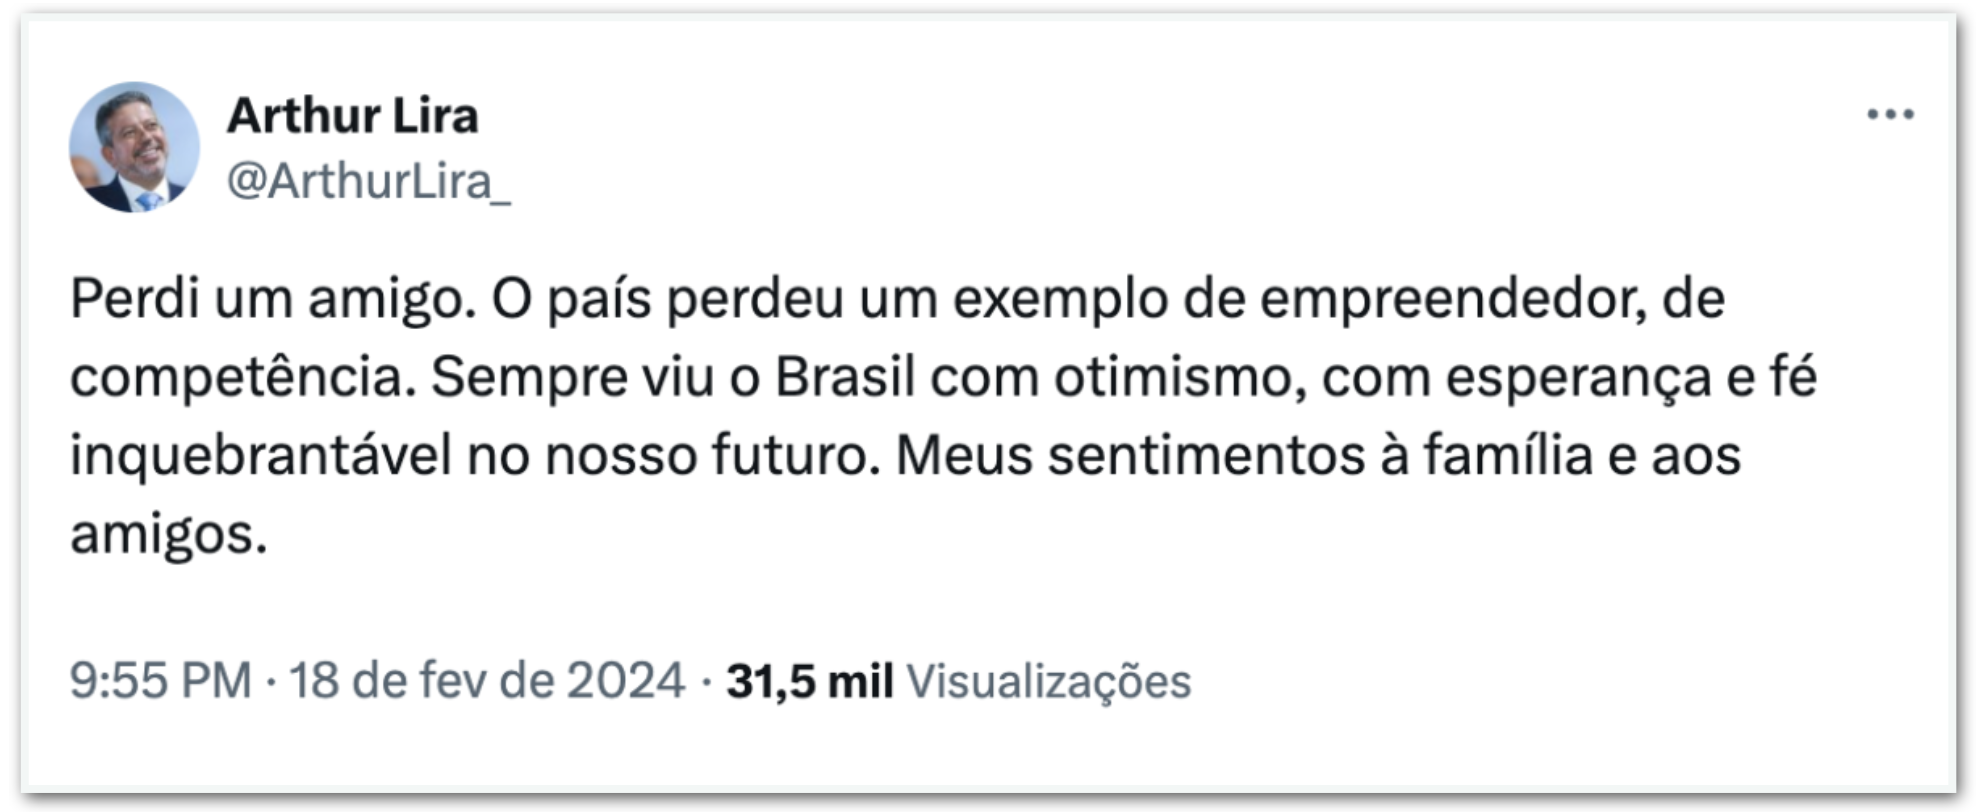Click the final word 'amigos.' of the tweet
This screenshot has height=812, width=1976.
coord(169,535)
